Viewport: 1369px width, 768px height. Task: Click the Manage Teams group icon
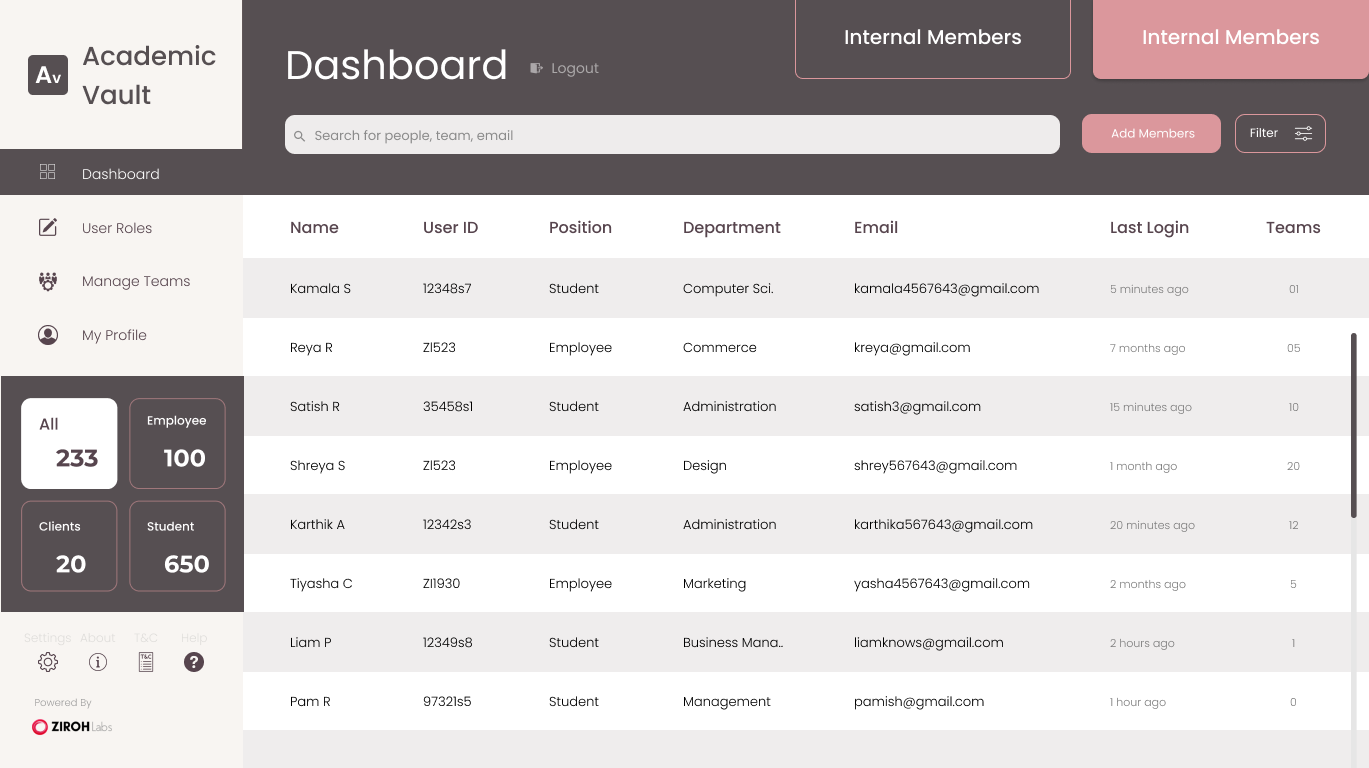pyautogui.click(x=47, y=281)
